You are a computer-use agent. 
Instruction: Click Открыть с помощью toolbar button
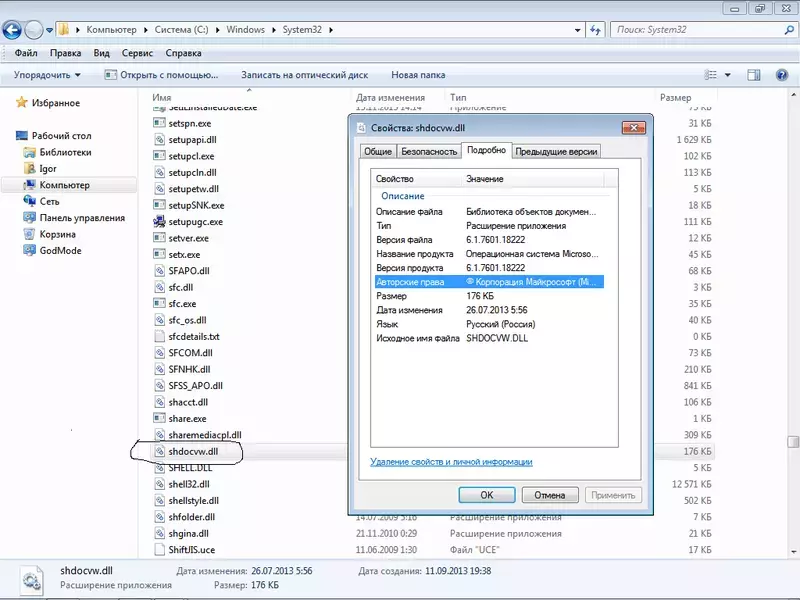click(x=161, y=75)
